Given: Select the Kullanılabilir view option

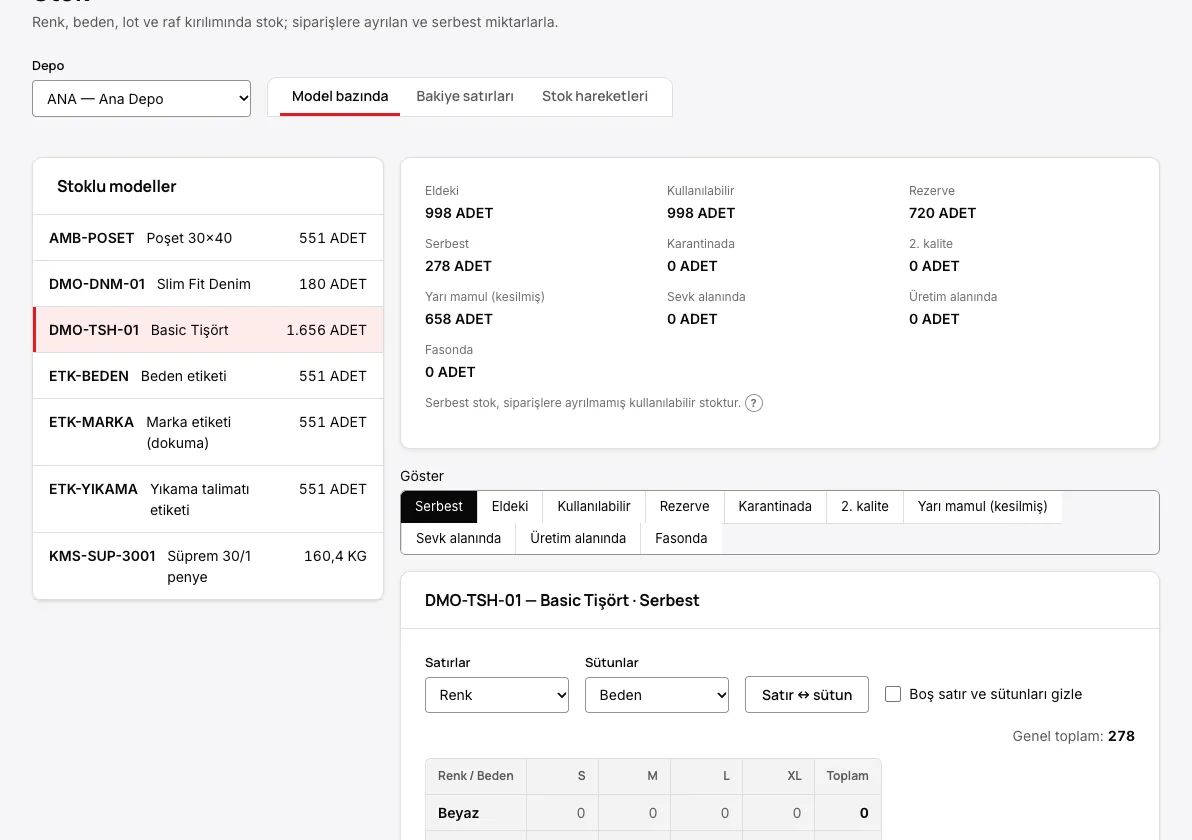Looking at the screenshot, I should [594, 507].
